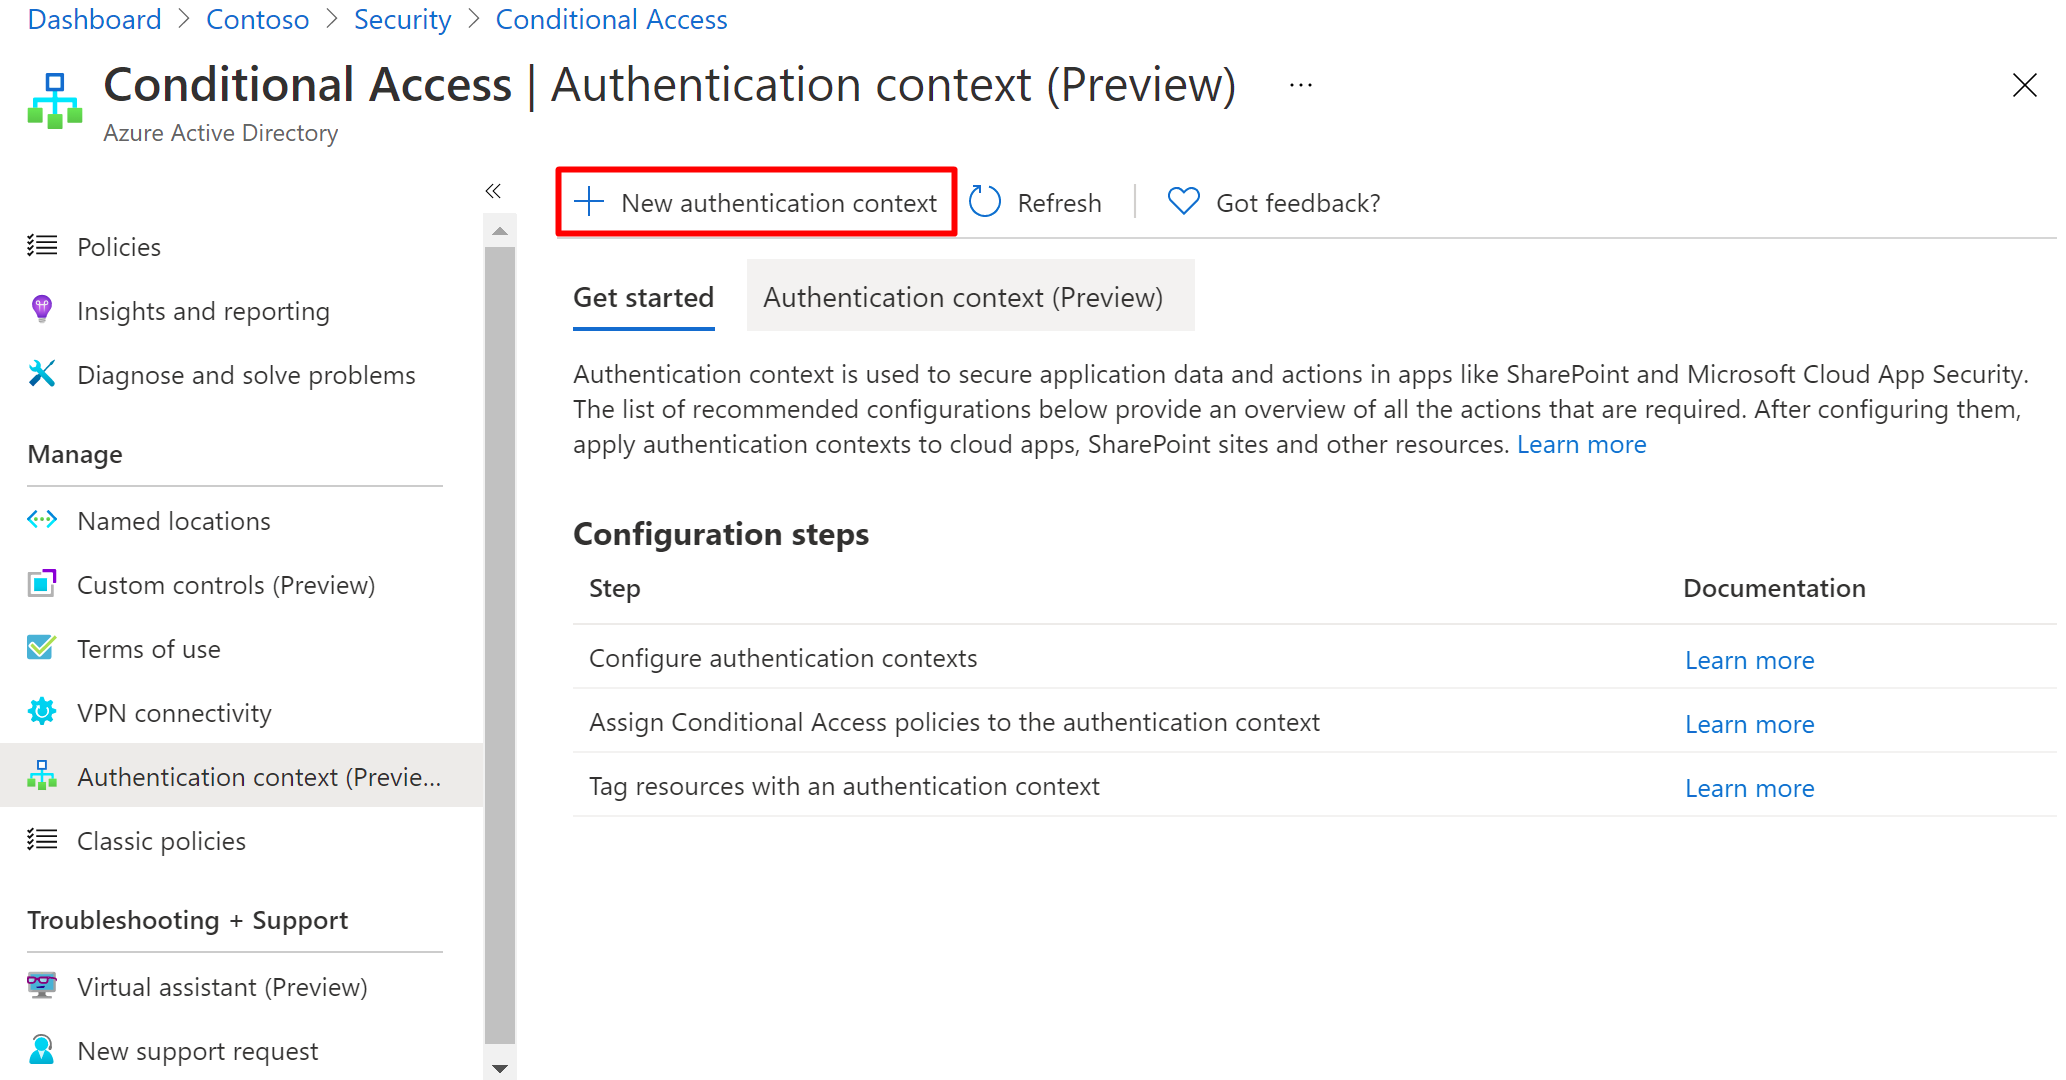Refresh the authentication context list
This screenshot has height=1080, width=2066.
pyautogui.click(x=1036, y=203)
